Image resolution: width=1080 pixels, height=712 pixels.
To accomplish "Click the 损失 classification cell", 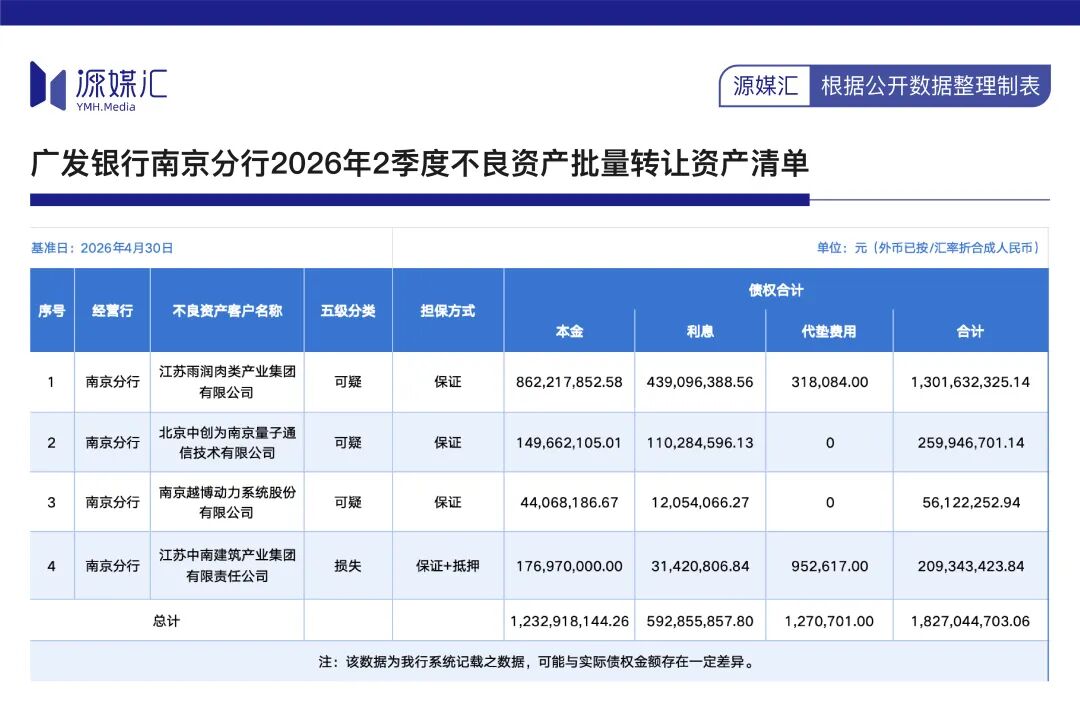I will (348, 566).
